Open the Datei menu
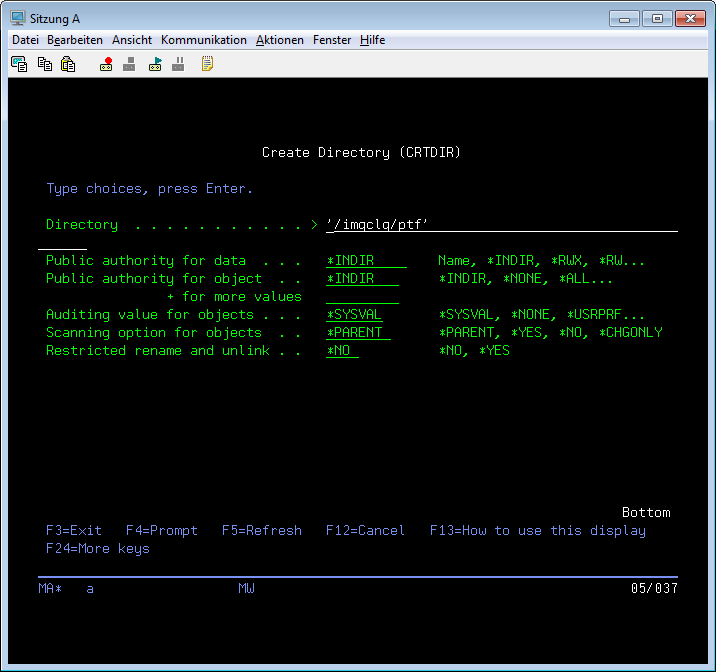Image resolution: width=716 pixels, height=672 pixels. [x=25, y=40]
